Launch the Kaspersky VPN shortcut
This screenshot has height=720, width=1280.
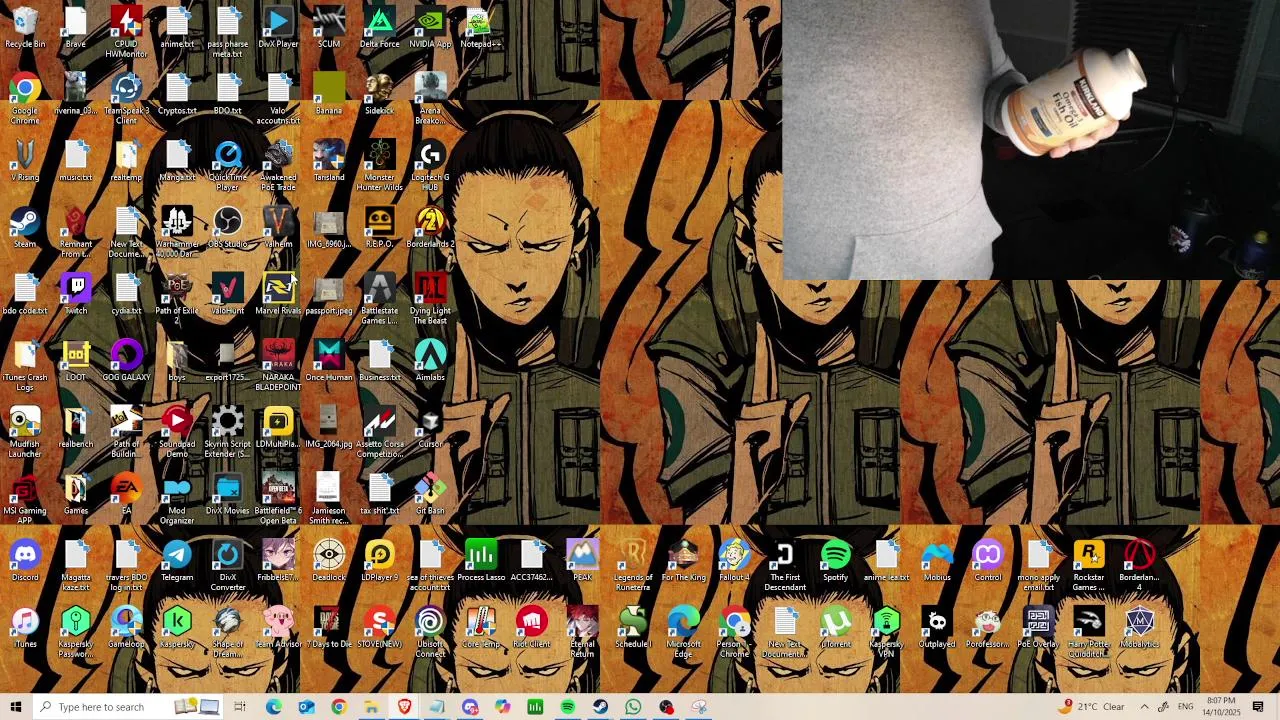(886, 633)
